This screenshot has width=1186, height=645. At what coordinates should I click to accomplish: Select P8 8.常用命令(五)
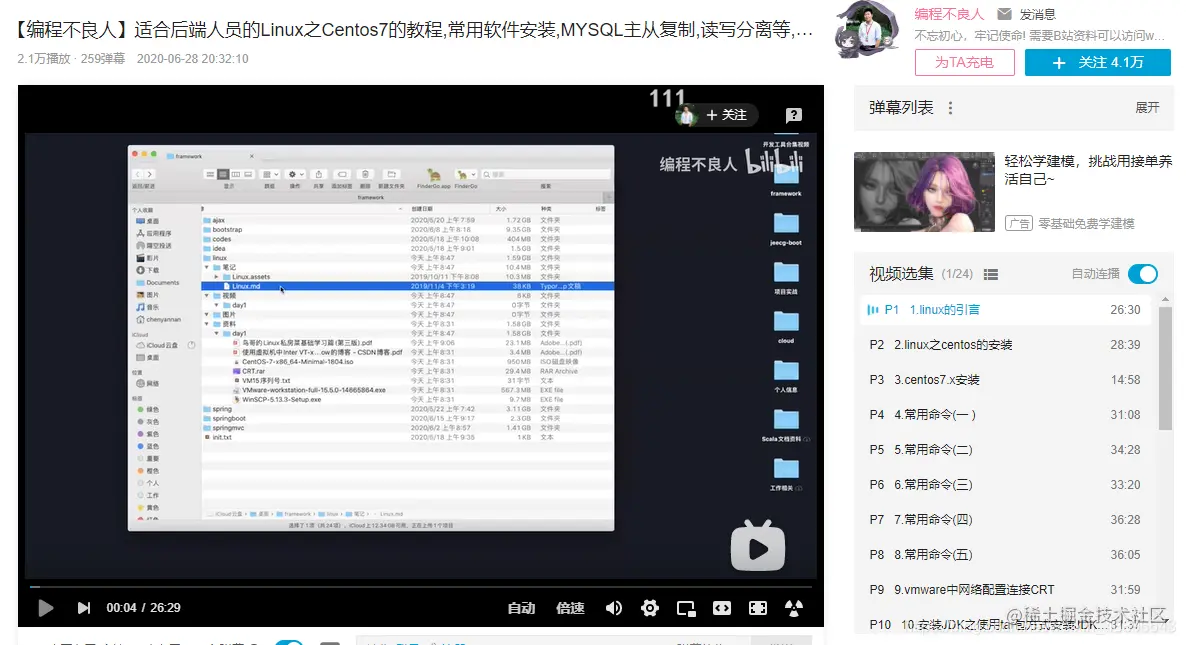1005,554
